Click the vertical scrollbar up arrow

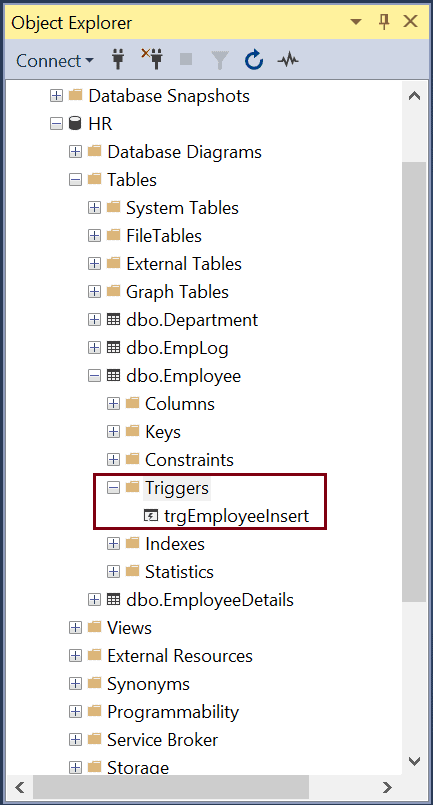coord(414,96)
